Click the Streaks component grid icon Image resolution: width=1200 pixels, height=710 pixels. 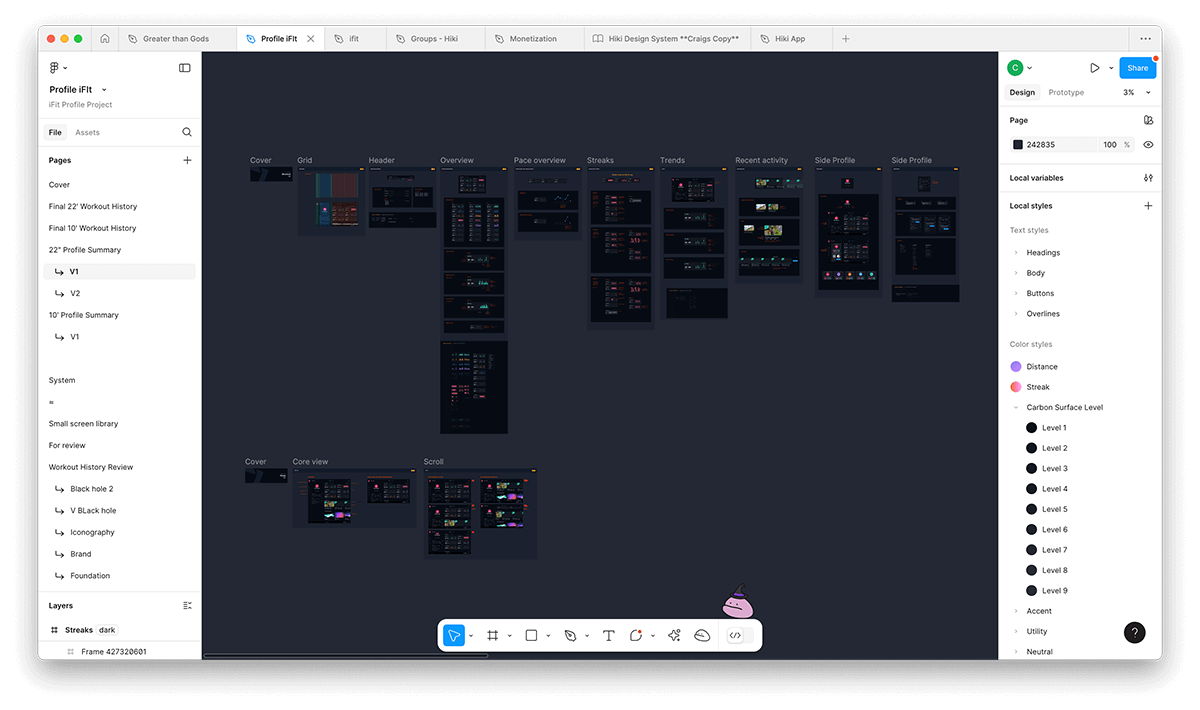coord(54,630)
